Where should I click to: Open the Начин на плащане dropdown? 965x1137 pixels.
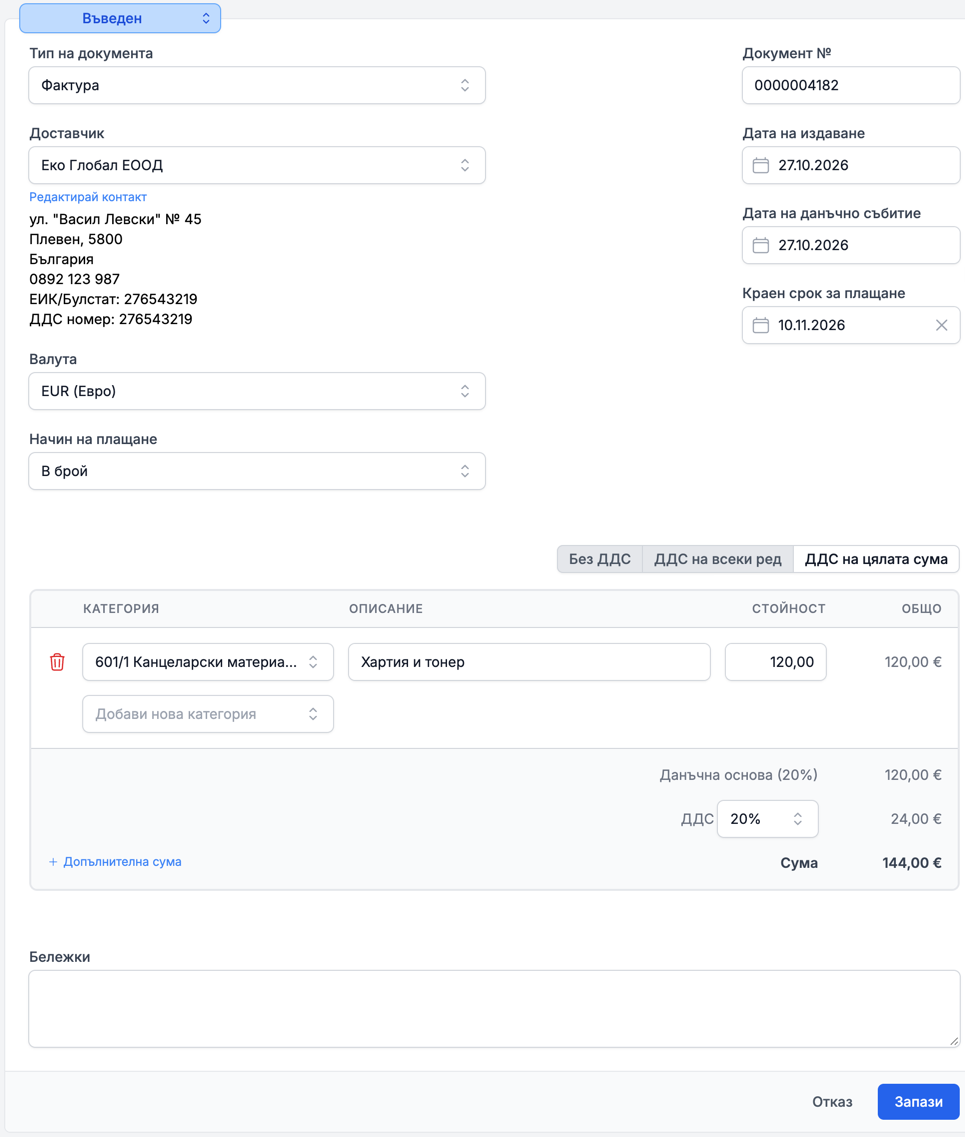coord(257,471)
